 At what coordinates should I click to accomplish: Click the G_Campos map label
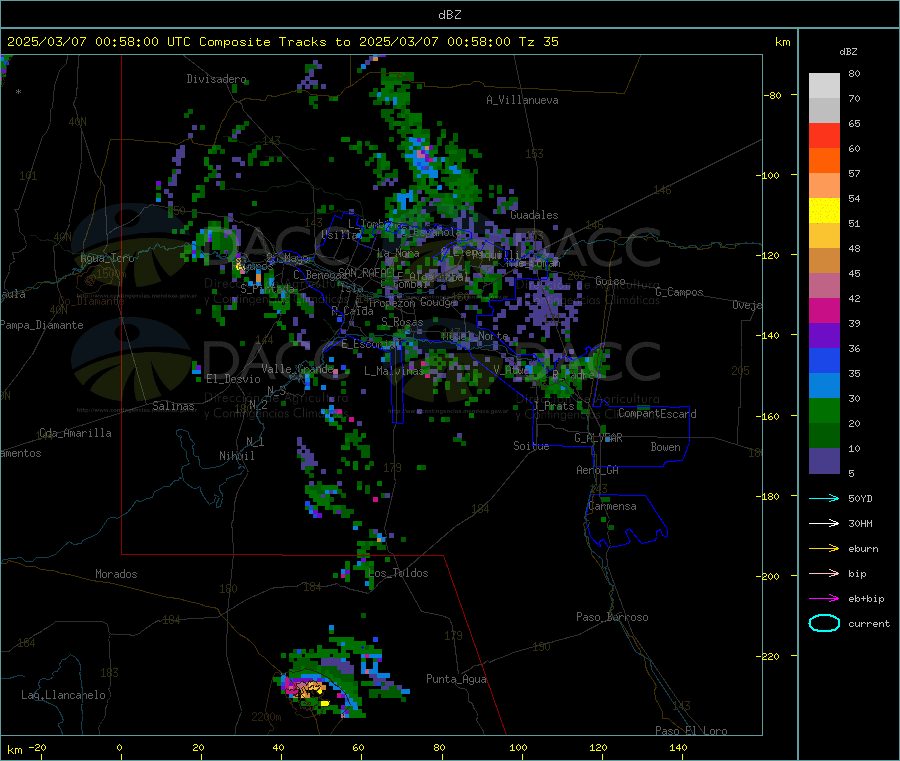click(x=680, y=292)
